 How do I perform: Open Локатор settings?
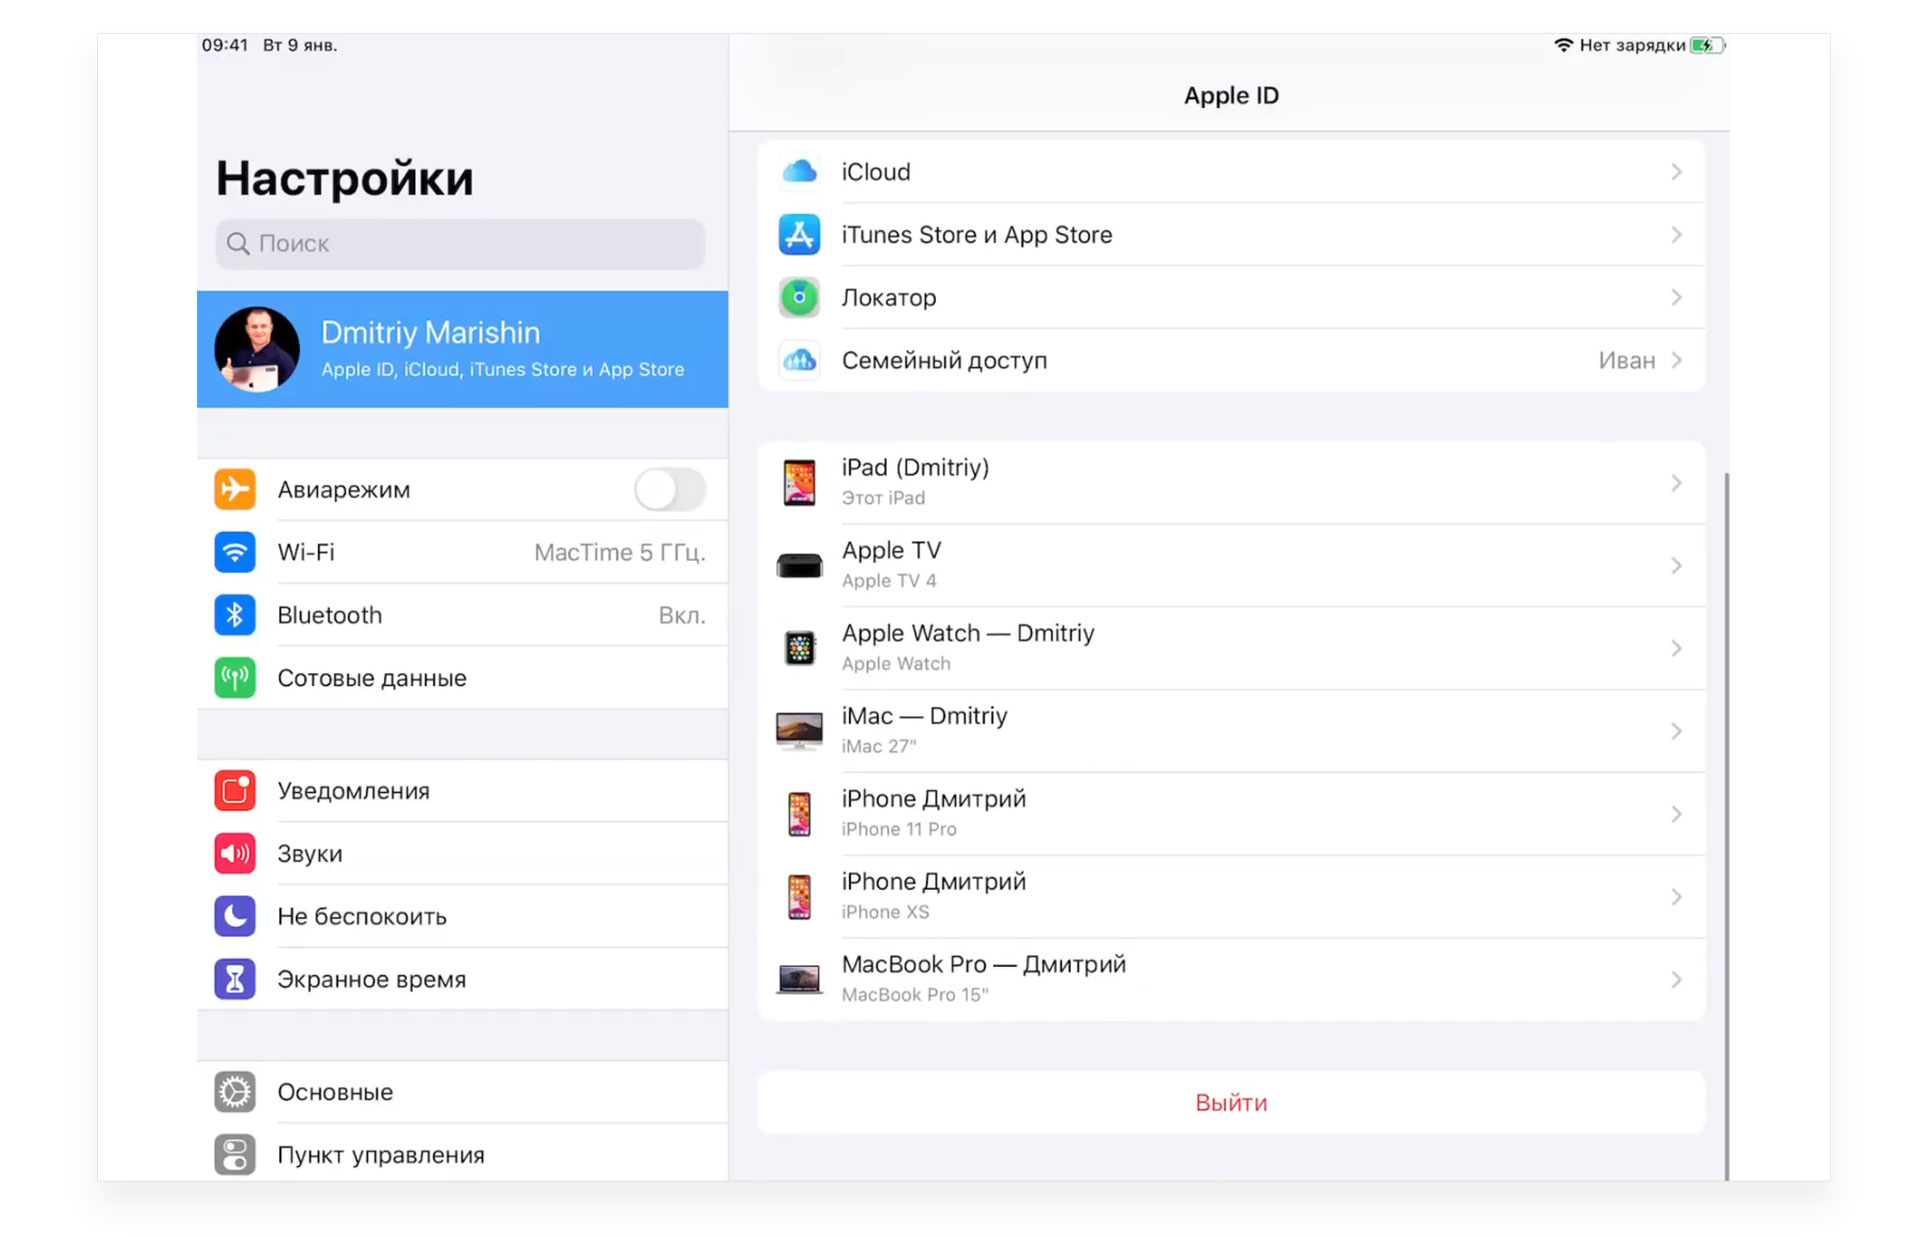(1231, 297)
